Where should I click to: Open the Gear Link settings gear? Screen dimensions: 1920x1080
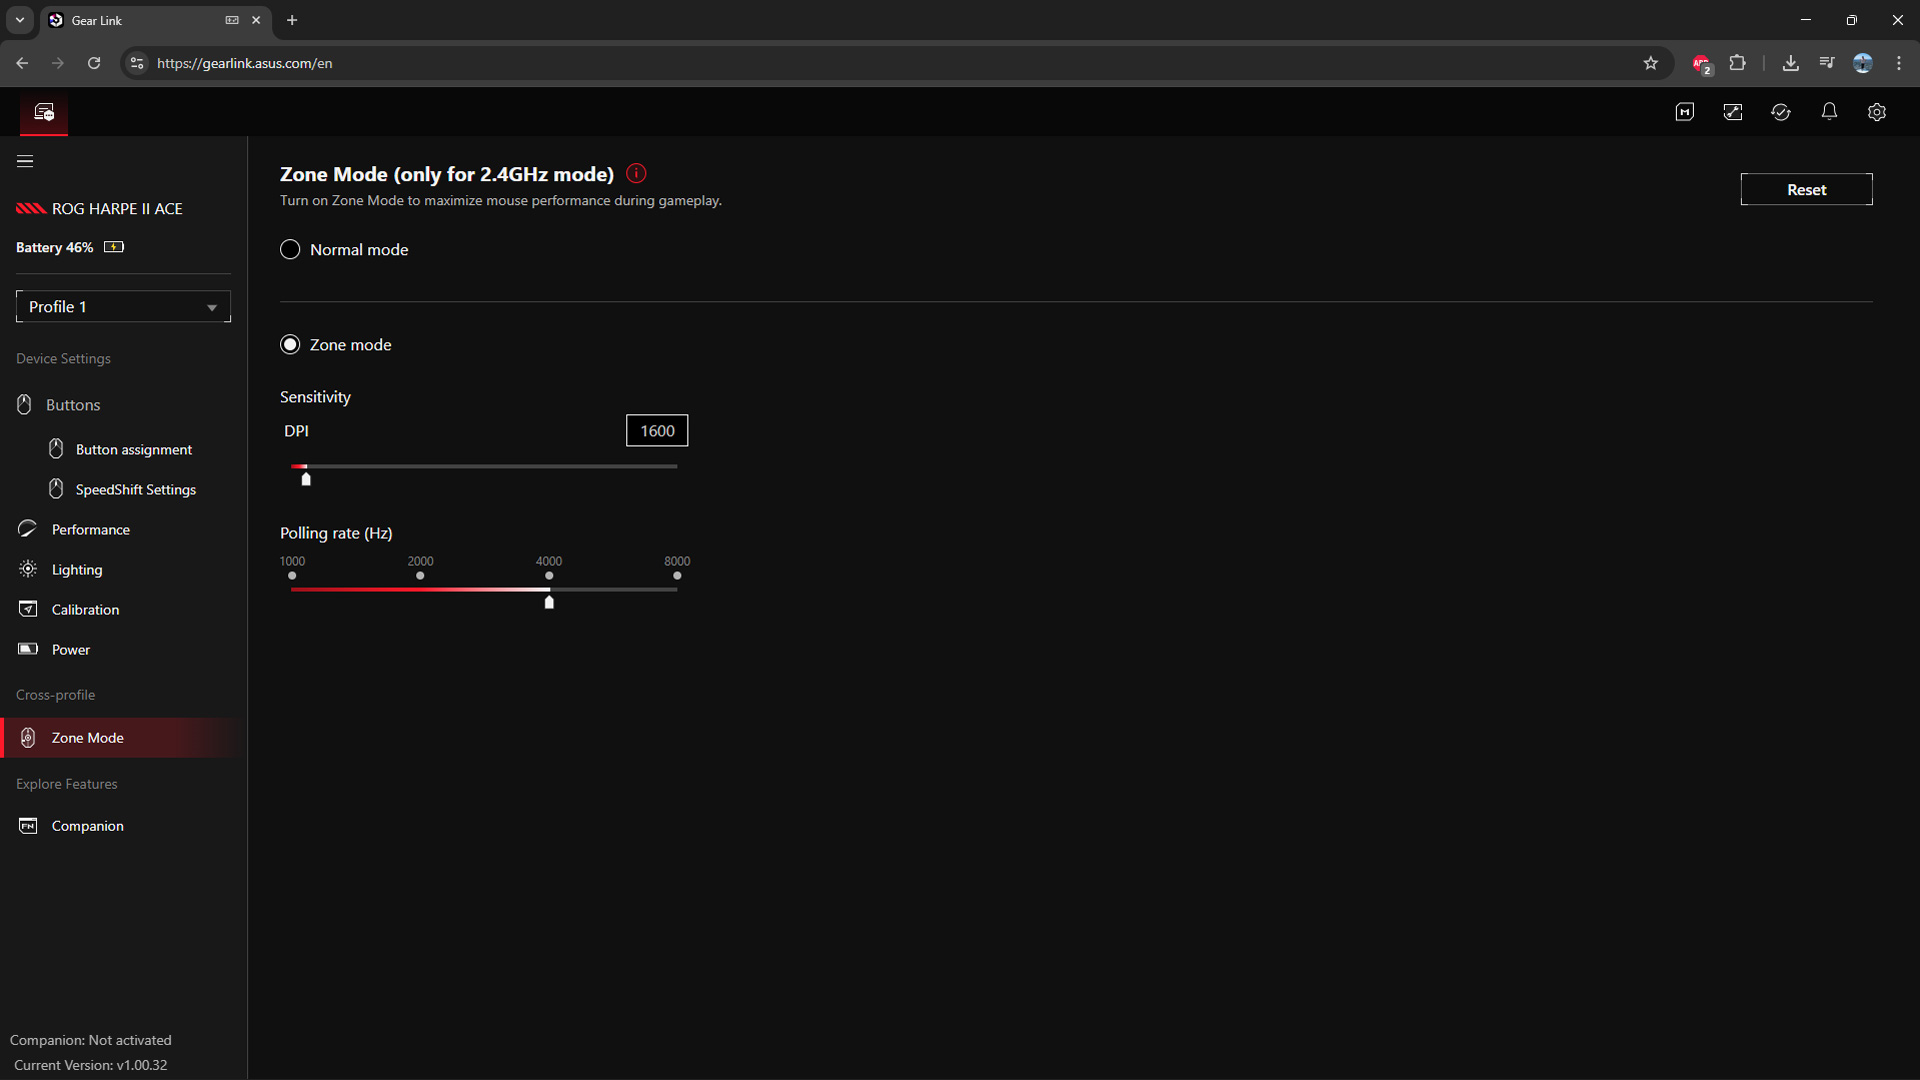(x=1877, y=112)
